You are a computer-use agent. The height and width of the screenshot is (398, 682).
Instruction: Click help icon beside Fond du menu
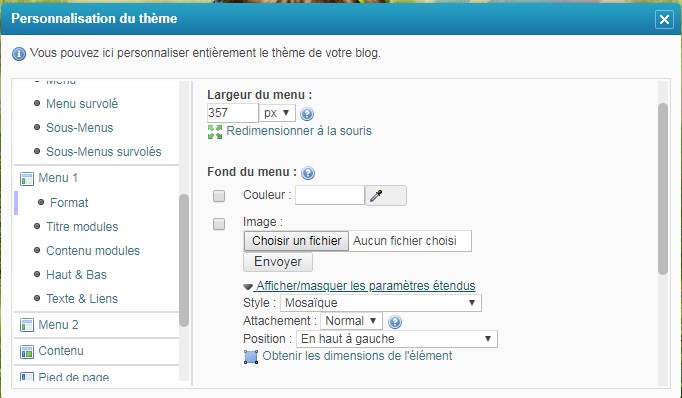point(308,173)
